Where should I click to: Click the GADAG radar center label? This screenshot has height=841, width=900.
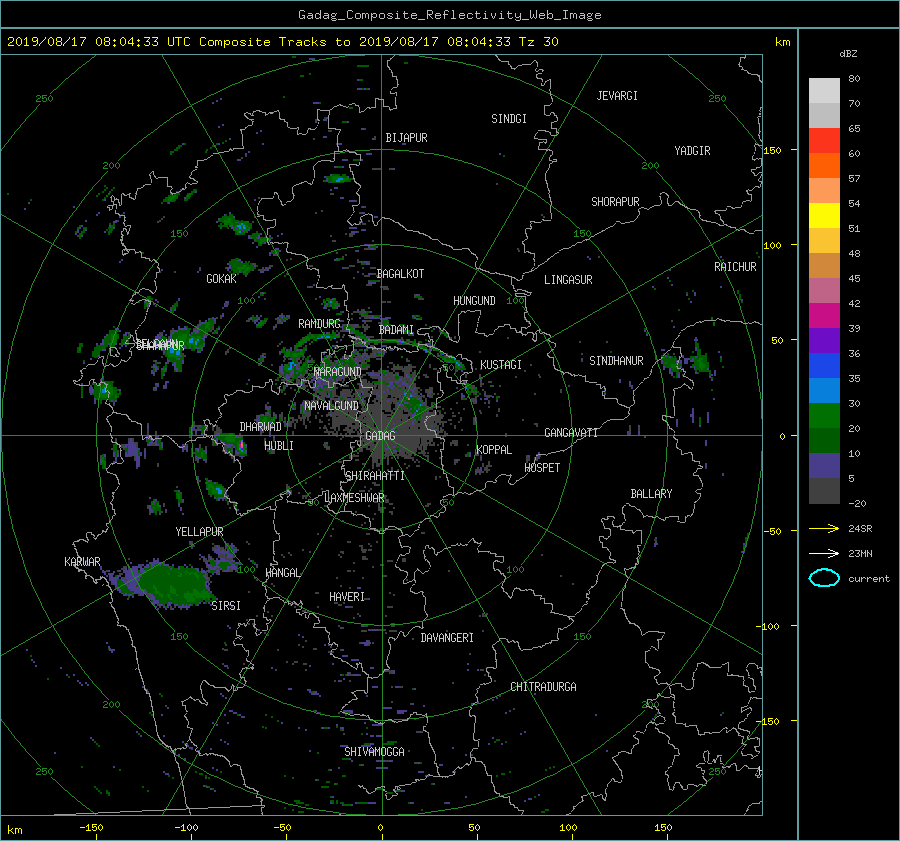[x=380, y=436]
